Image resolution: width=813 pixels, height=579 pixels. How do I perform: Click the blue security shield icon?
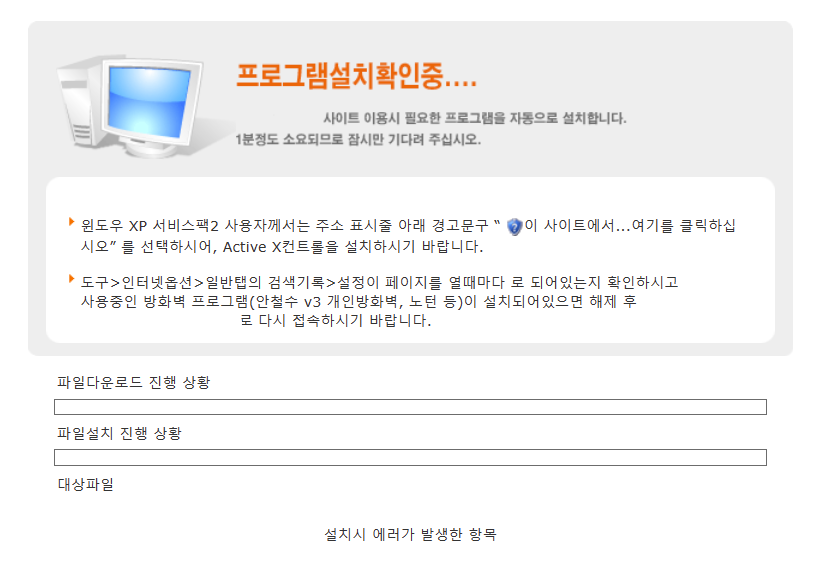pos(514,227)
